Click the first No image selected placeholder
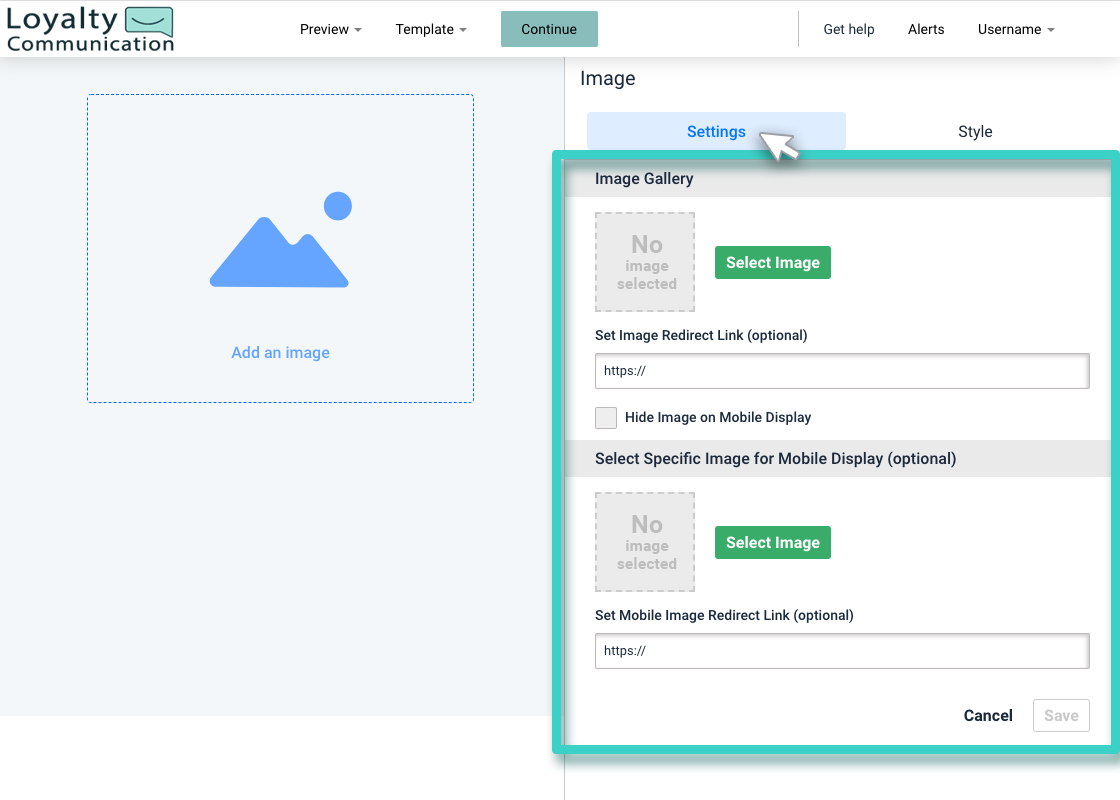The image size is (1120, 800). (x=645, y=262)
